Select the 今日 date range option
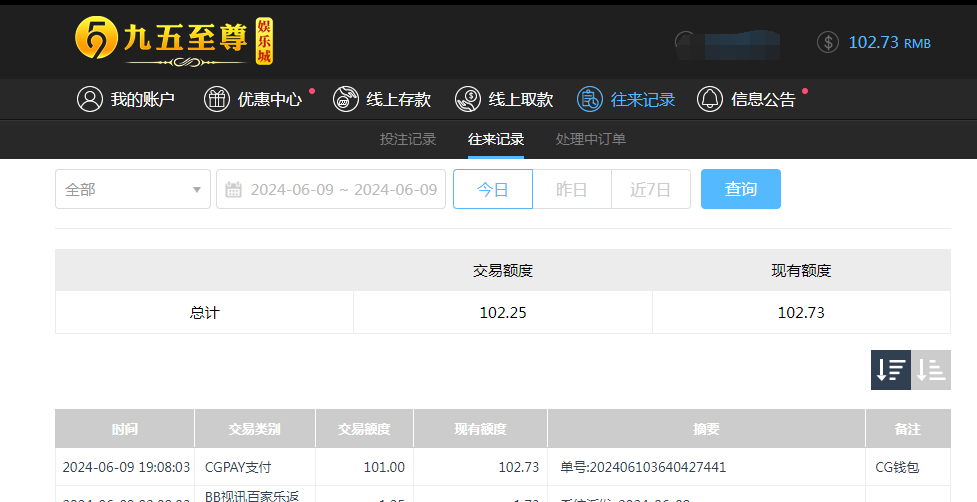 click(492, 189)
